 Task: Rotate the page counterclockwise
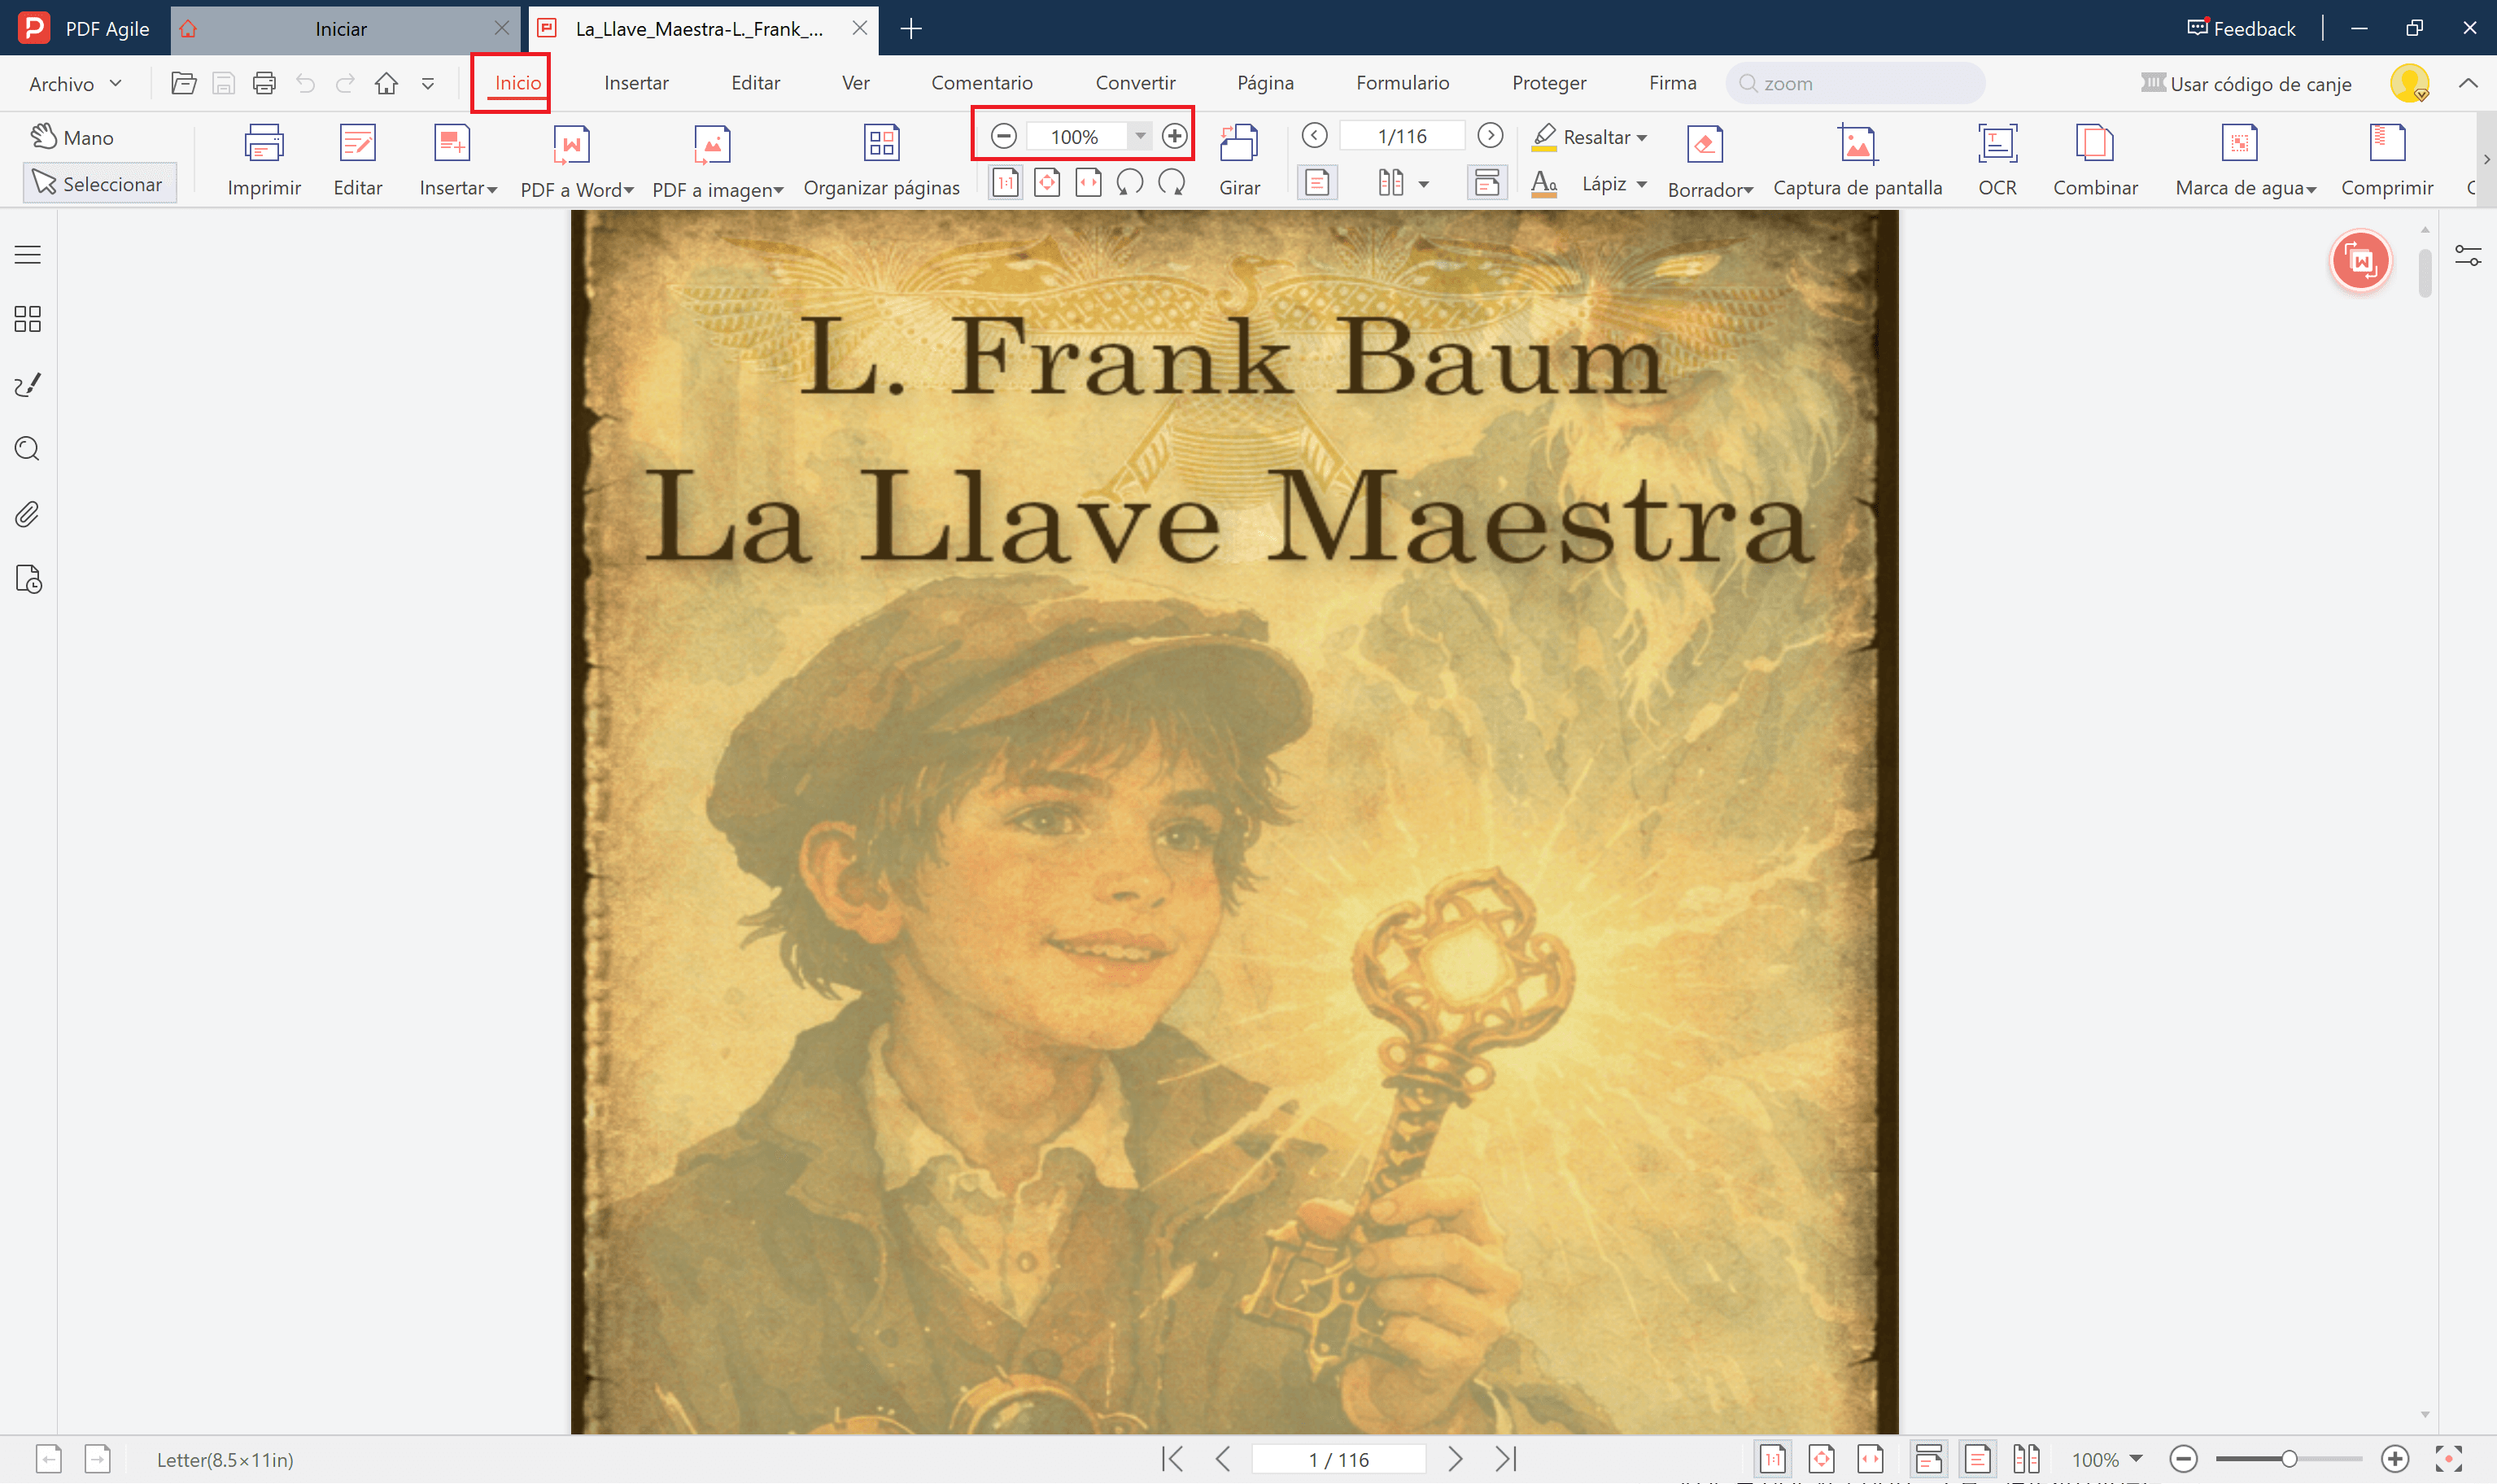[x=1130, y=182]
